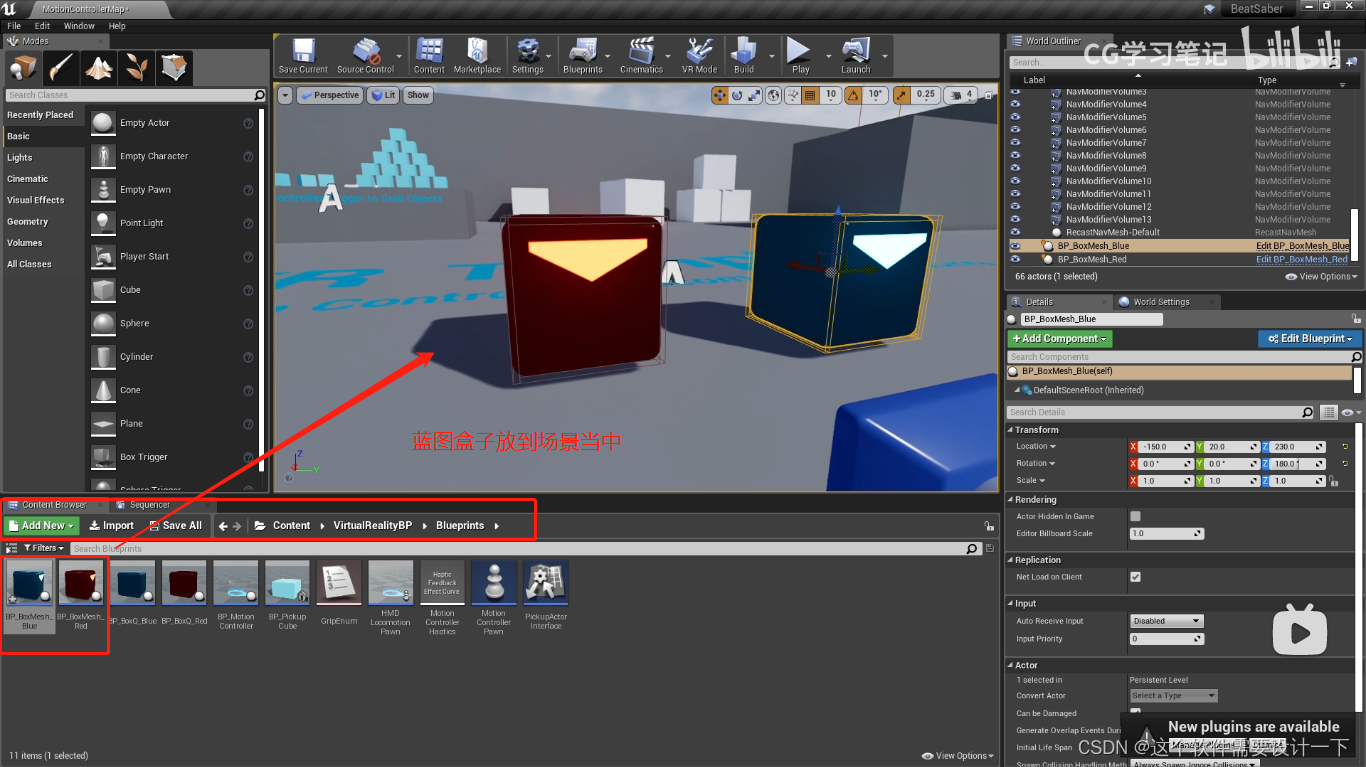Open Source Control from the toolbar
Screen dimensions: 1366x767
coord(365,55)
